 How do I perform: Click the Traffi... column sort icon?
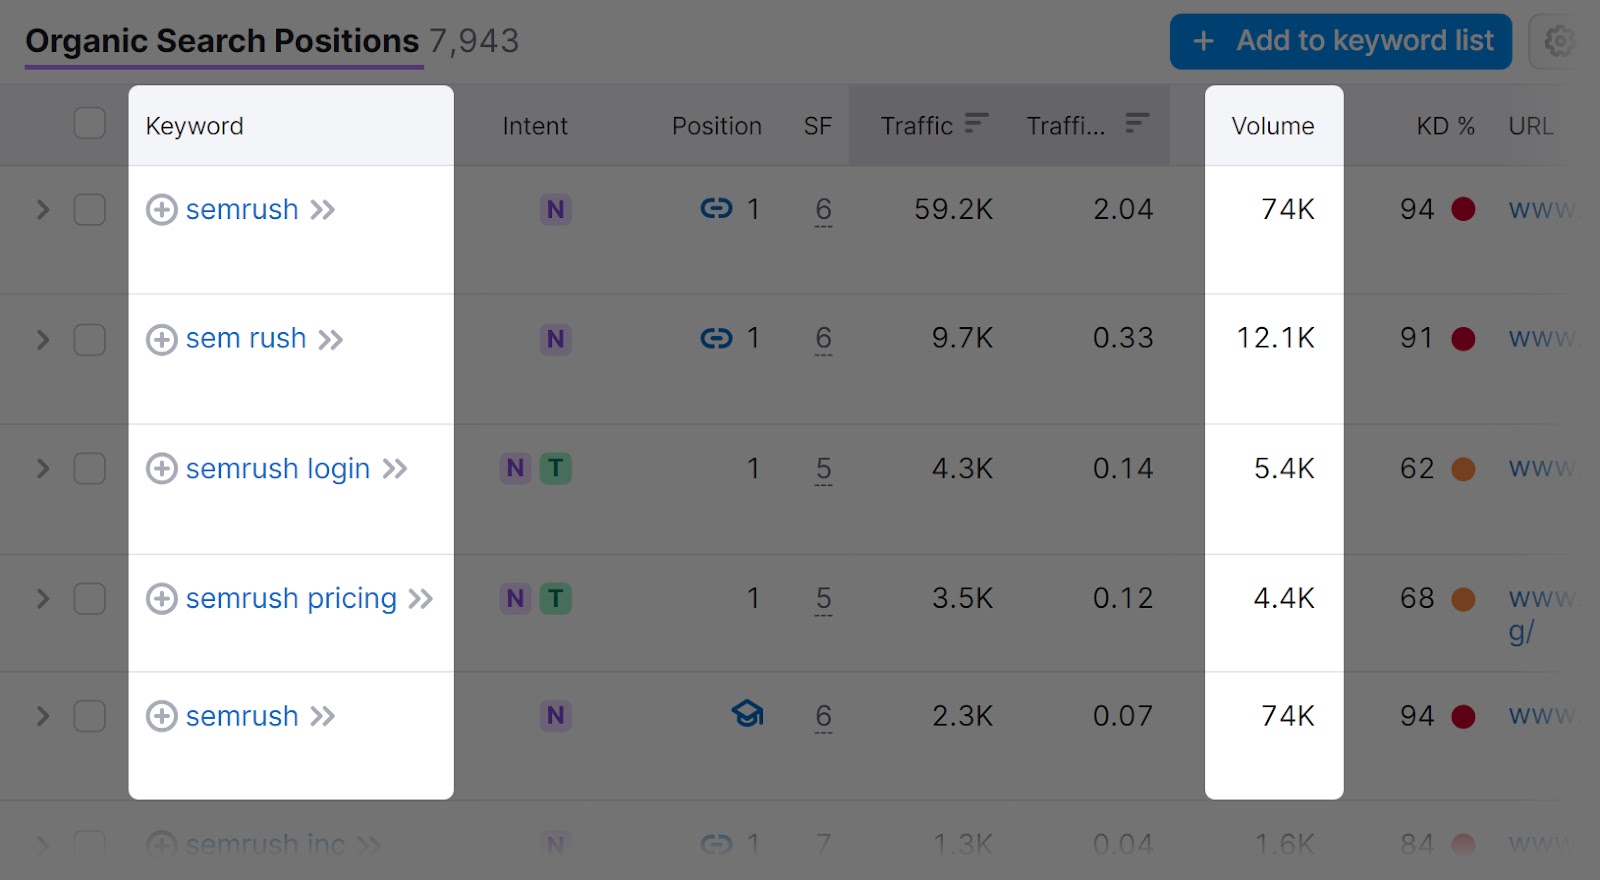(1137, 123)
